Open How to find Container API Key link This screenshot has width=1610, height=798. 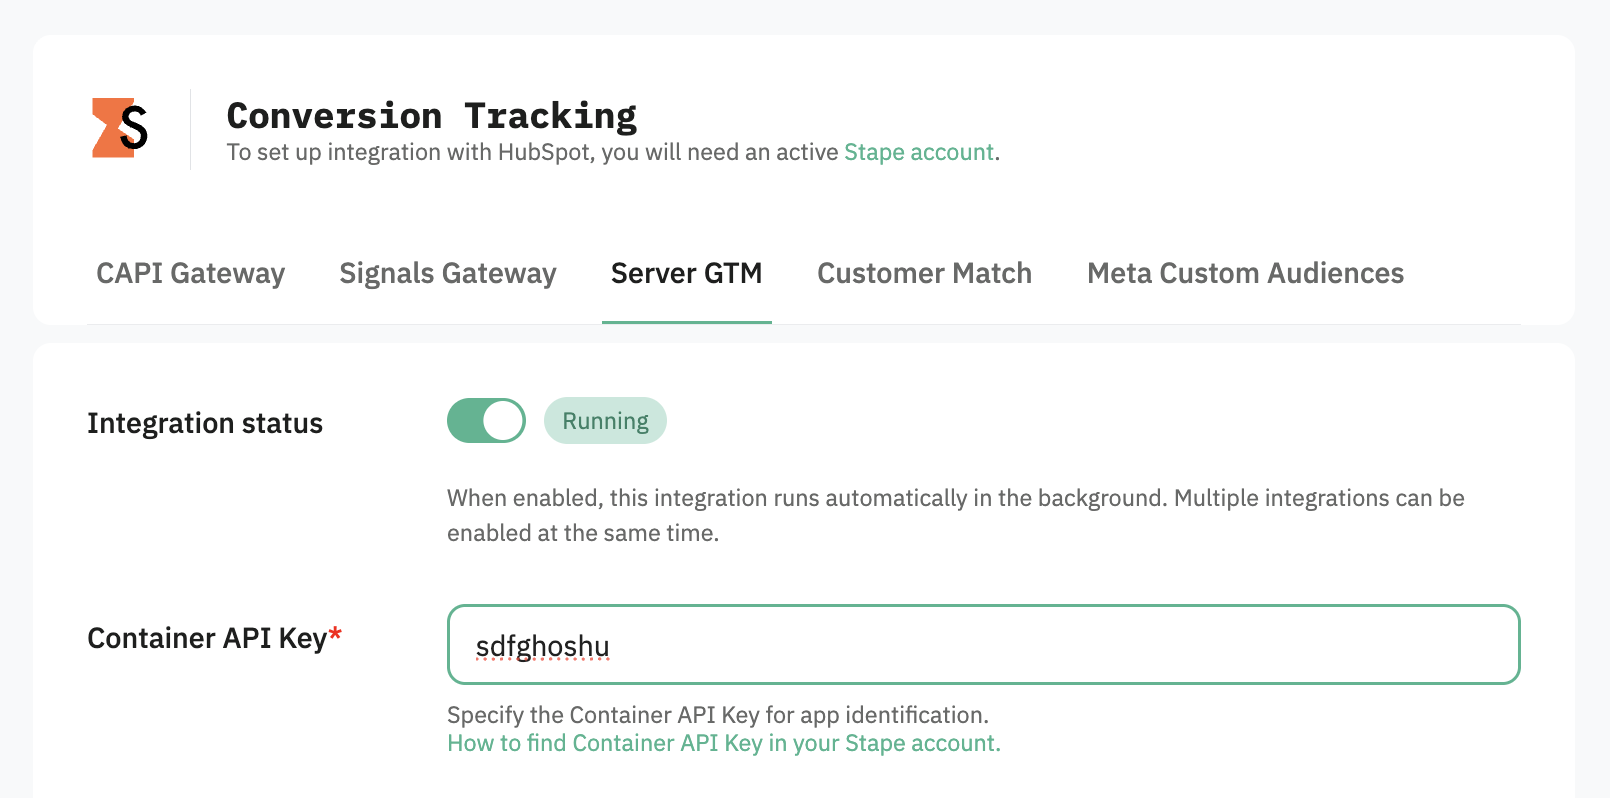tap(724, 743)
